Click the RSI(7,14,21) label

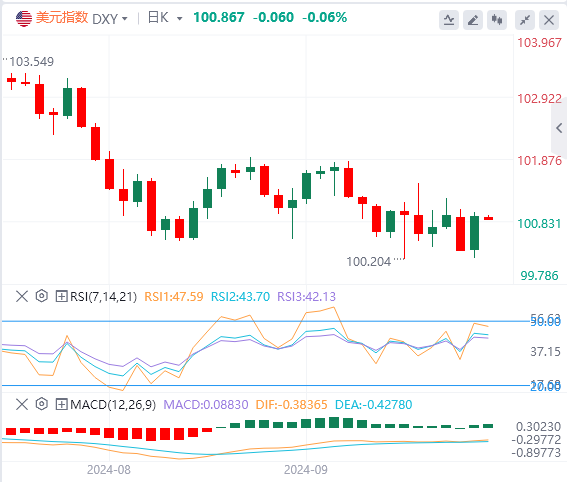103,297
